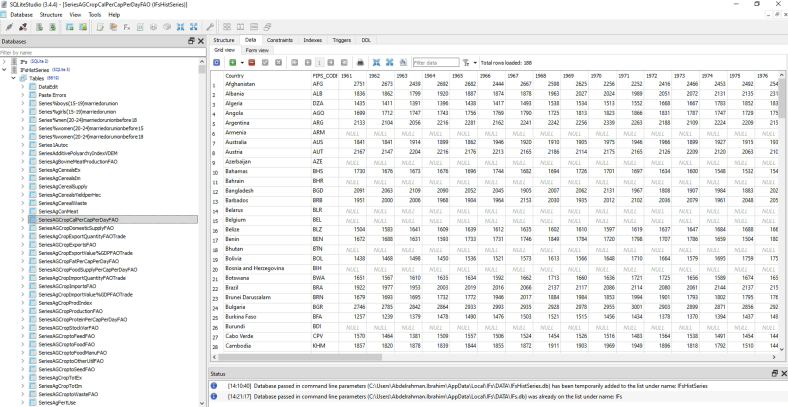Switch to Form view tab
Screen dimensions: 788x407
point(257,49)
